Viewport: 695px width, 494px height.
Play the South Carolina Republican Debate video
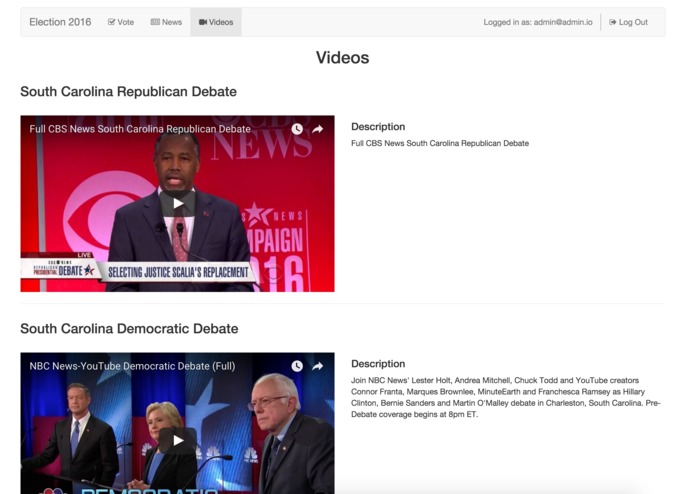[x=178, y=203]
